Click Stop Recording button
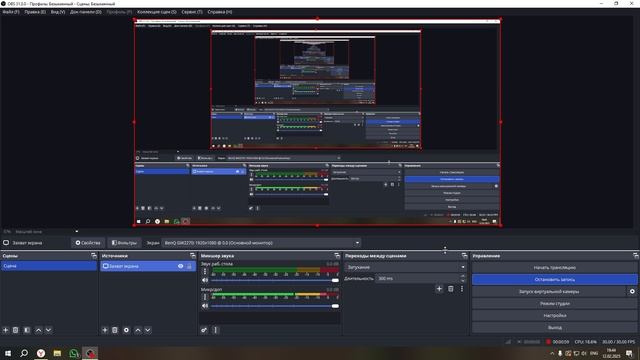 click(554, 280)
